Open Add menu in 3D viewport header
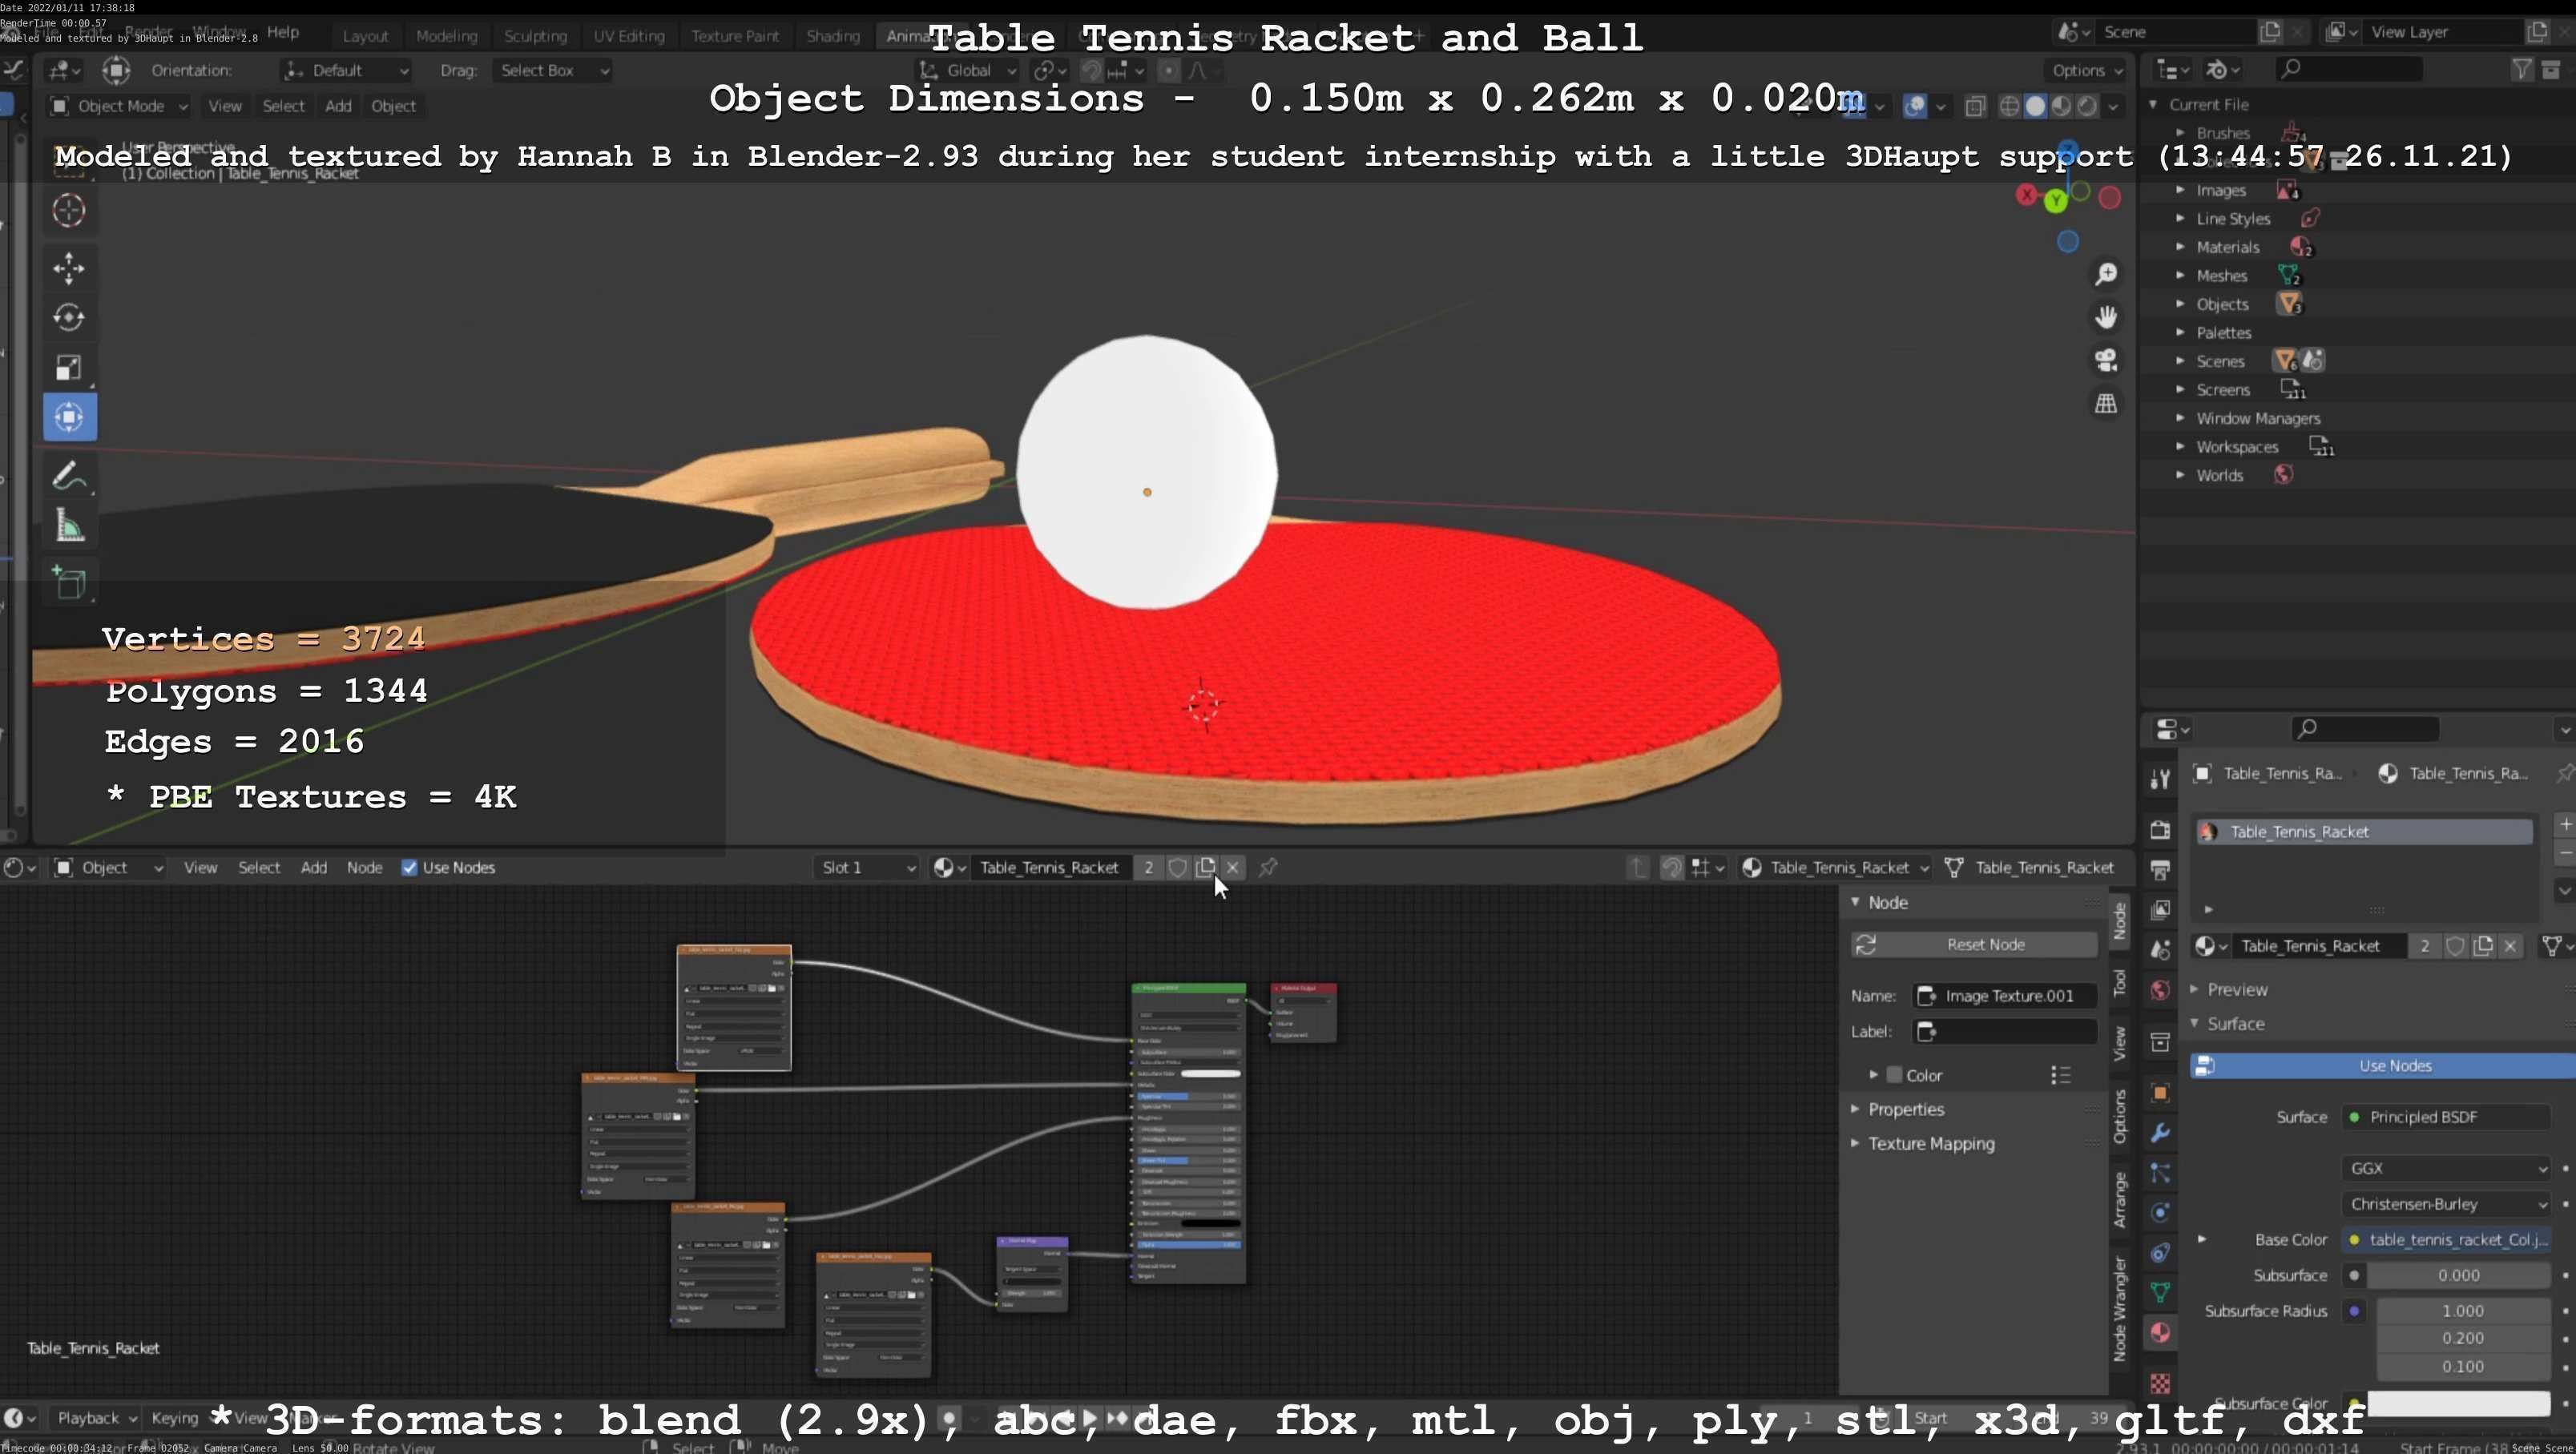 pyautogui.click(x=338, y=106)
